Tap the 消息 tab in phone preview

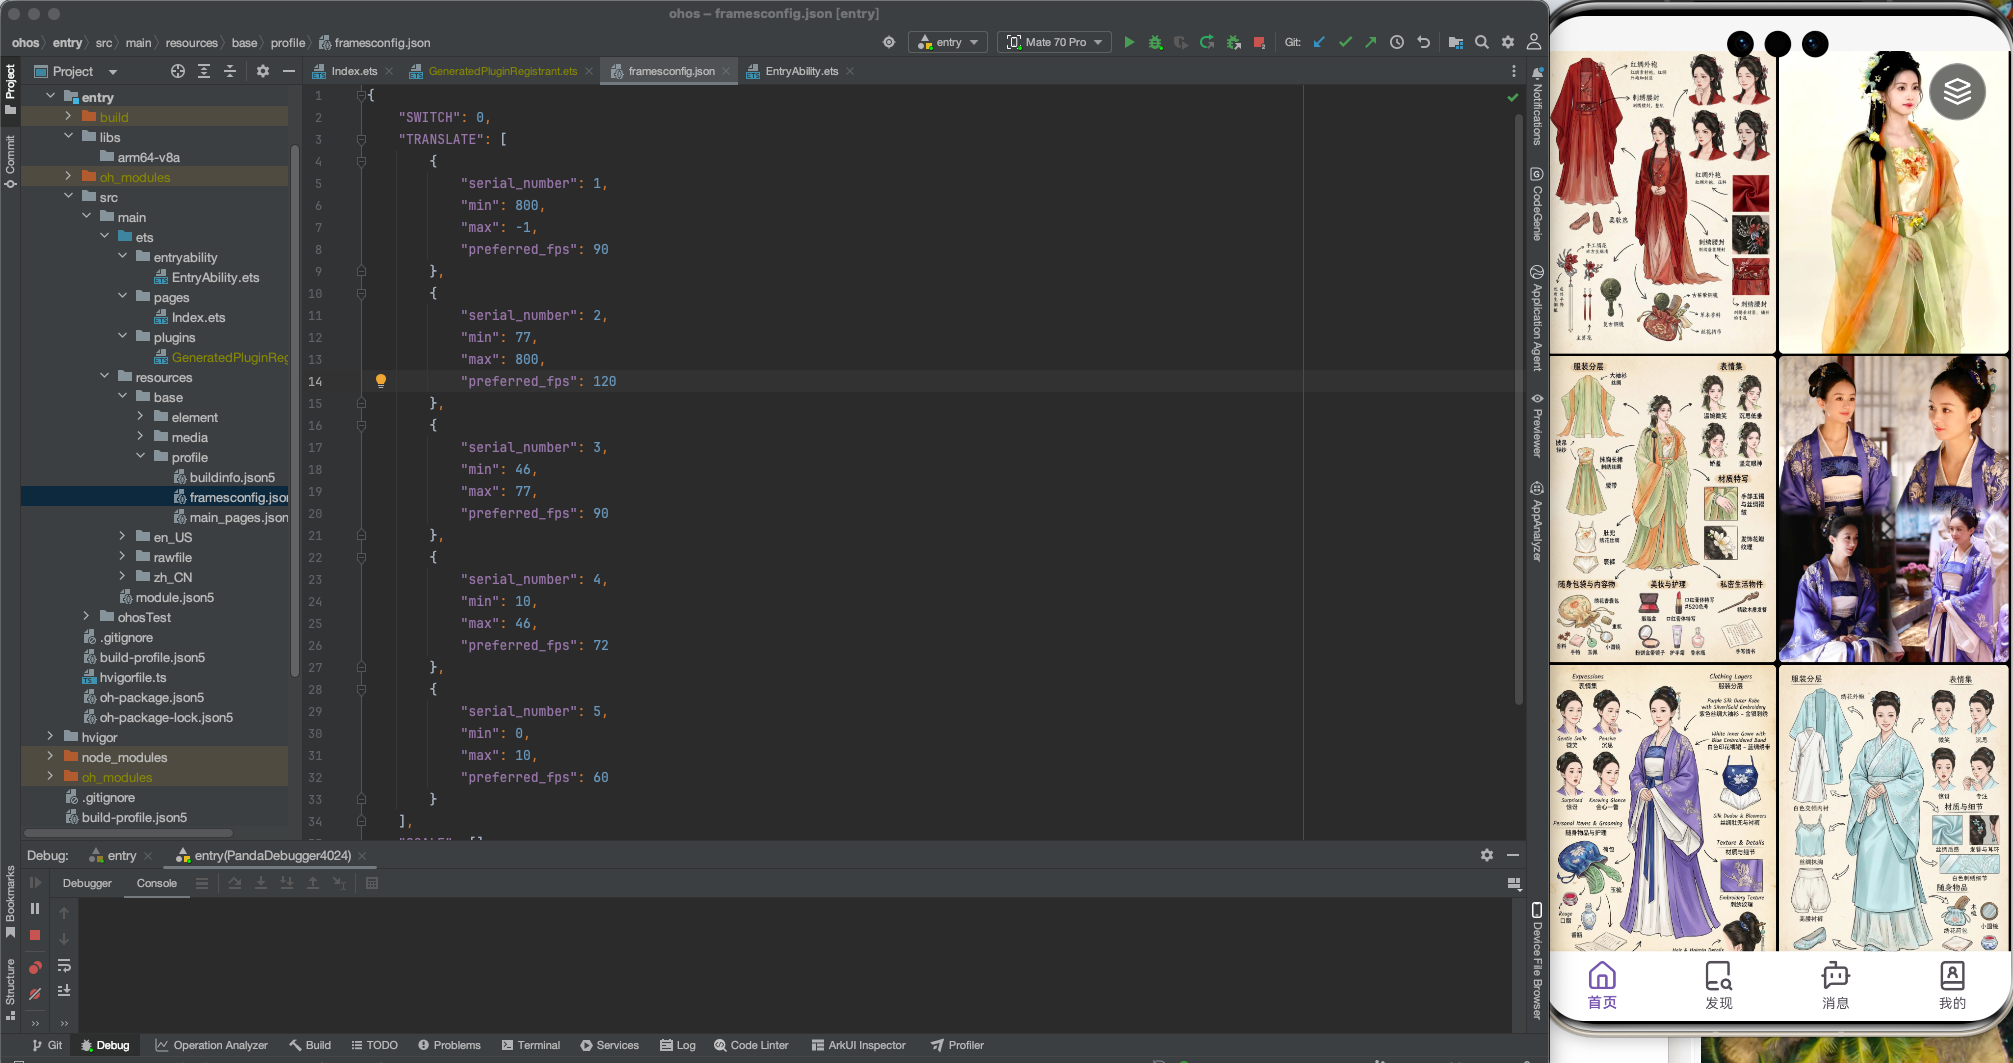[x=1836, y=985]
